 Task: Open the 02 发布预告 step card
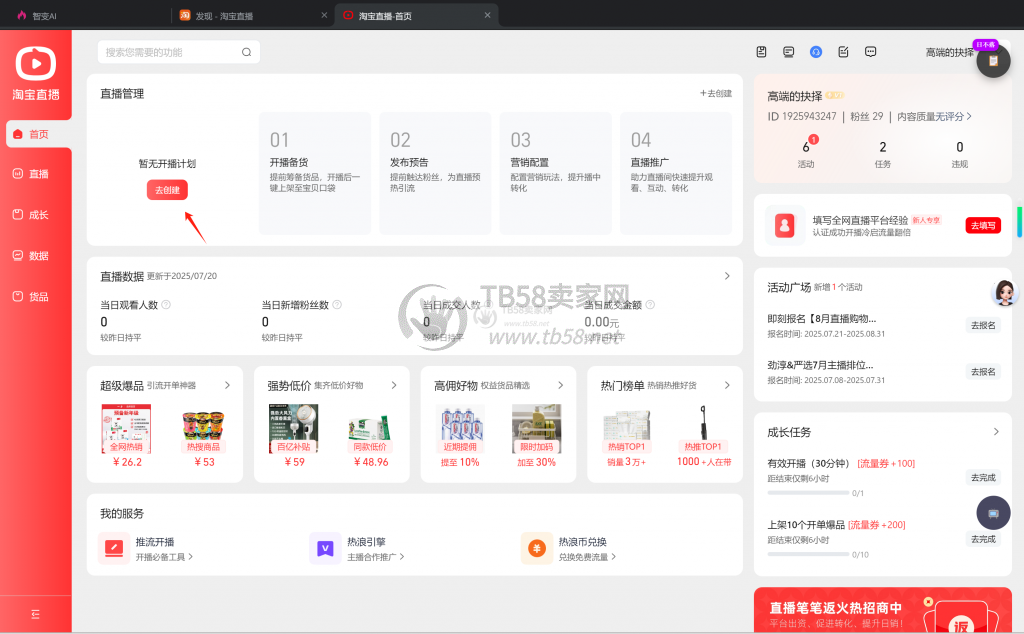[435, 173]
